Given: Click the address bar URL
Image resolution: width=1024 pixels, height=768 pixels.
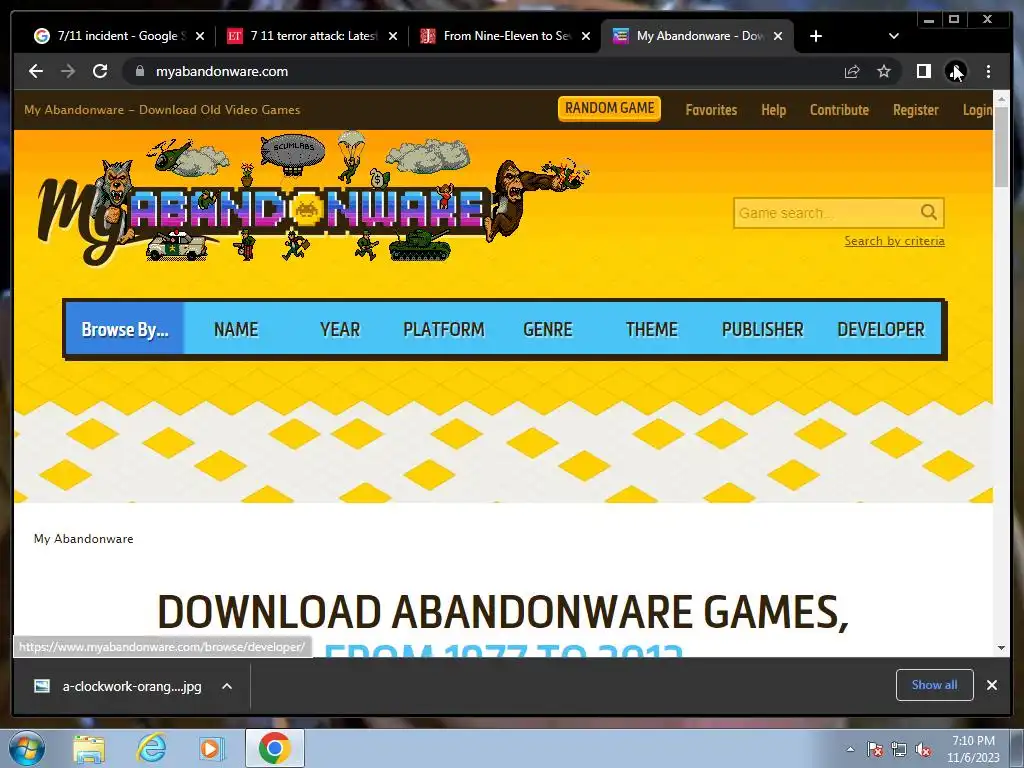Looking at the screenshot, I should click(x=221, y=71).
